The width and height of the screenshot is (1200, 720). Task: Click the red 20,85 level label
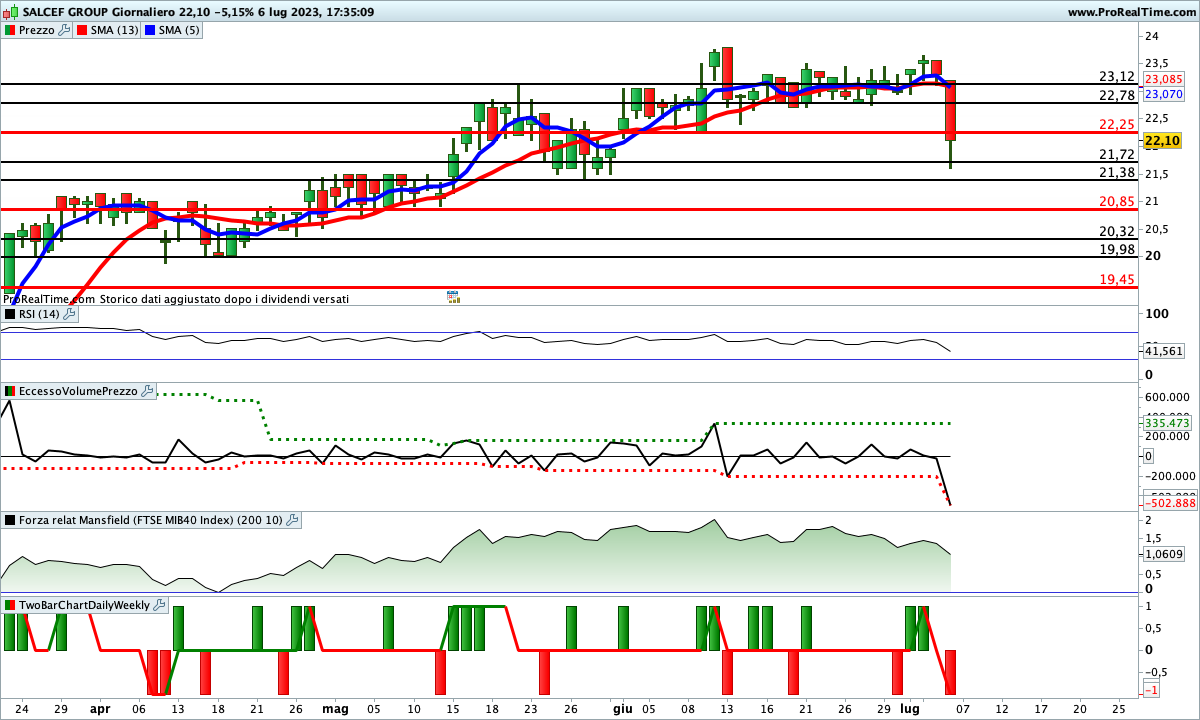[1117, 202]
